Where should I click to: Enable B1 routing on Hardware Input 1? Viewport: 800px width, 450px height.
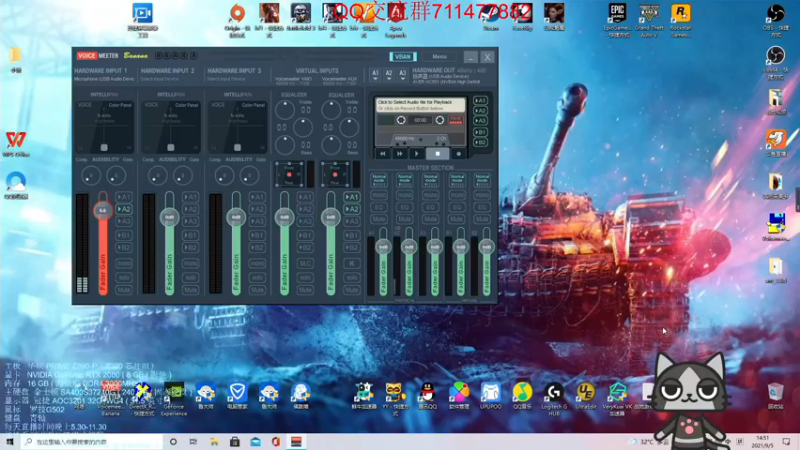[124, 235]
